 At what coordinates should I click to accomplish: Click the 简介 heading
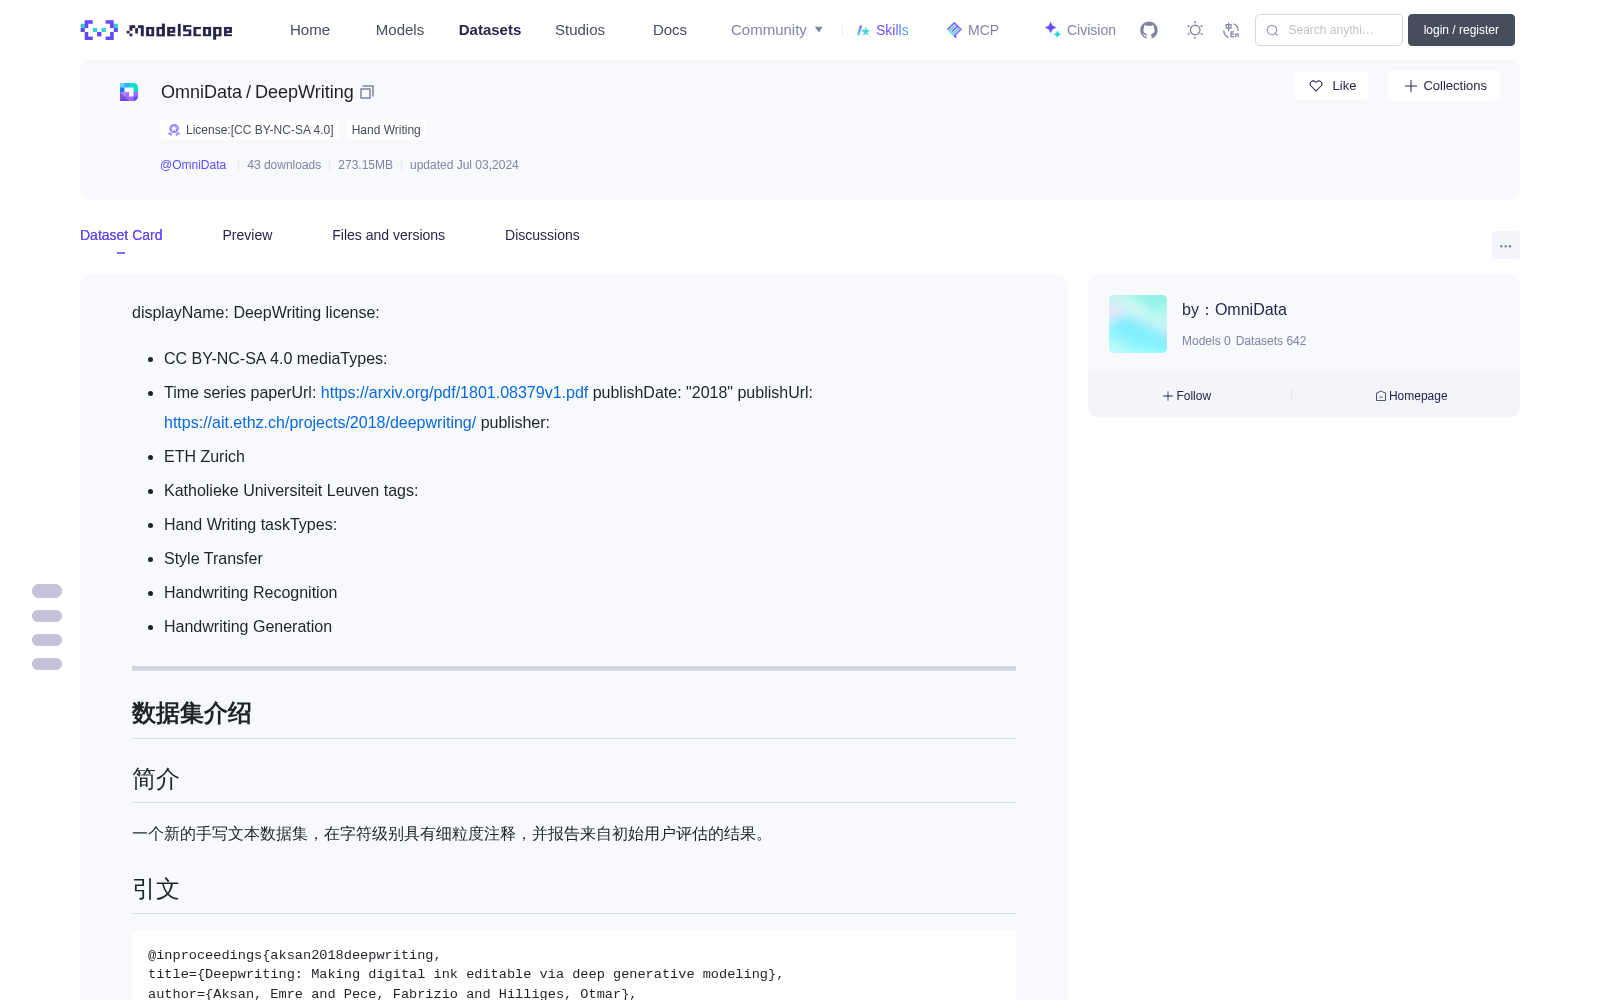[x=156, y=779]
